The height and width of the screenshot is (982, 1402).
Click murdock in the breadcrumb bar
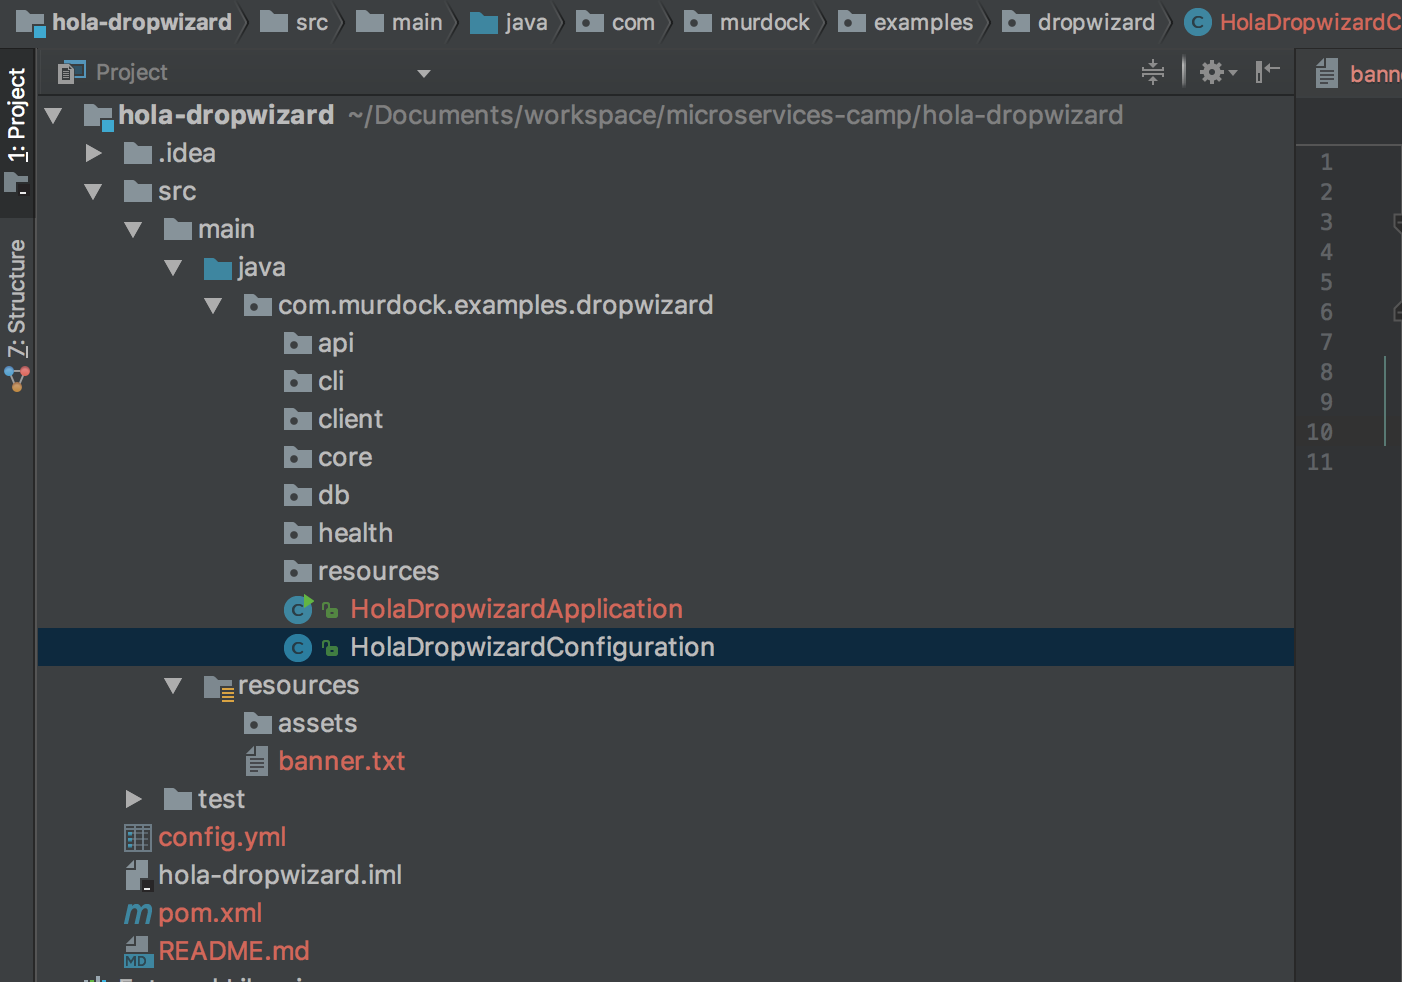764,22
